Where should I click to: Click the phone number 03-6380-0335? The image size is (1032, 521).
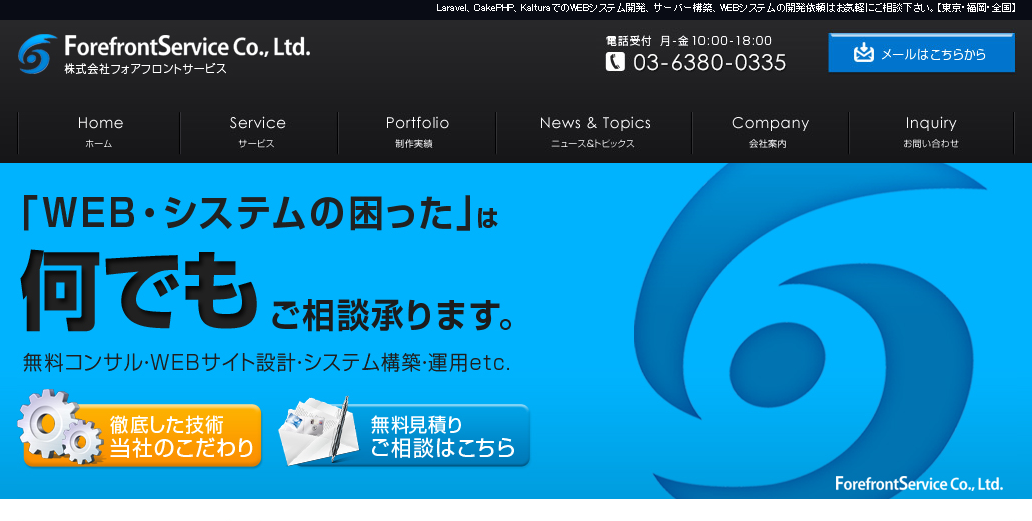pos(710,62)
